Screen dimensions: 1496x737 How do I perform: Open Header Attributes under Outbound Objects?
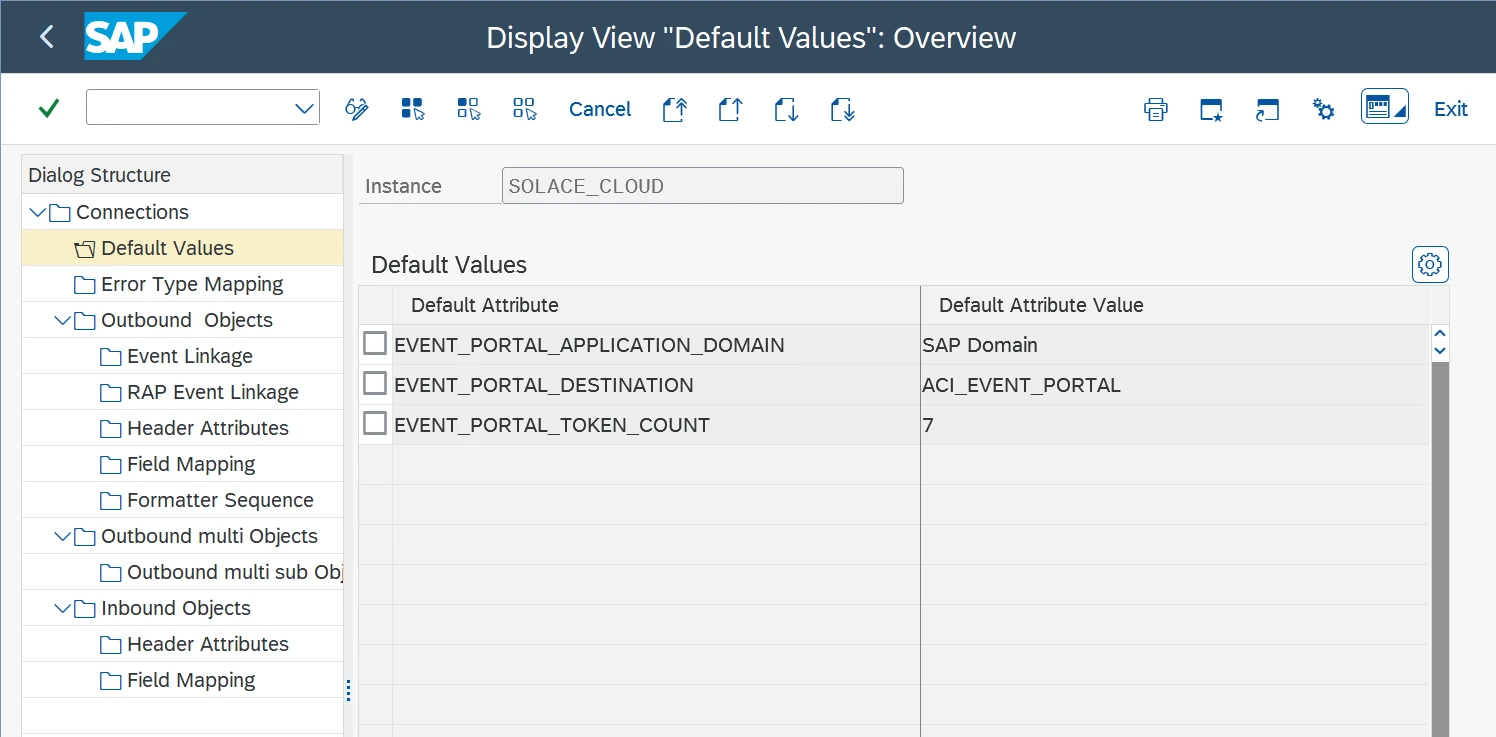pyautogui.click(x=208, y=428)
